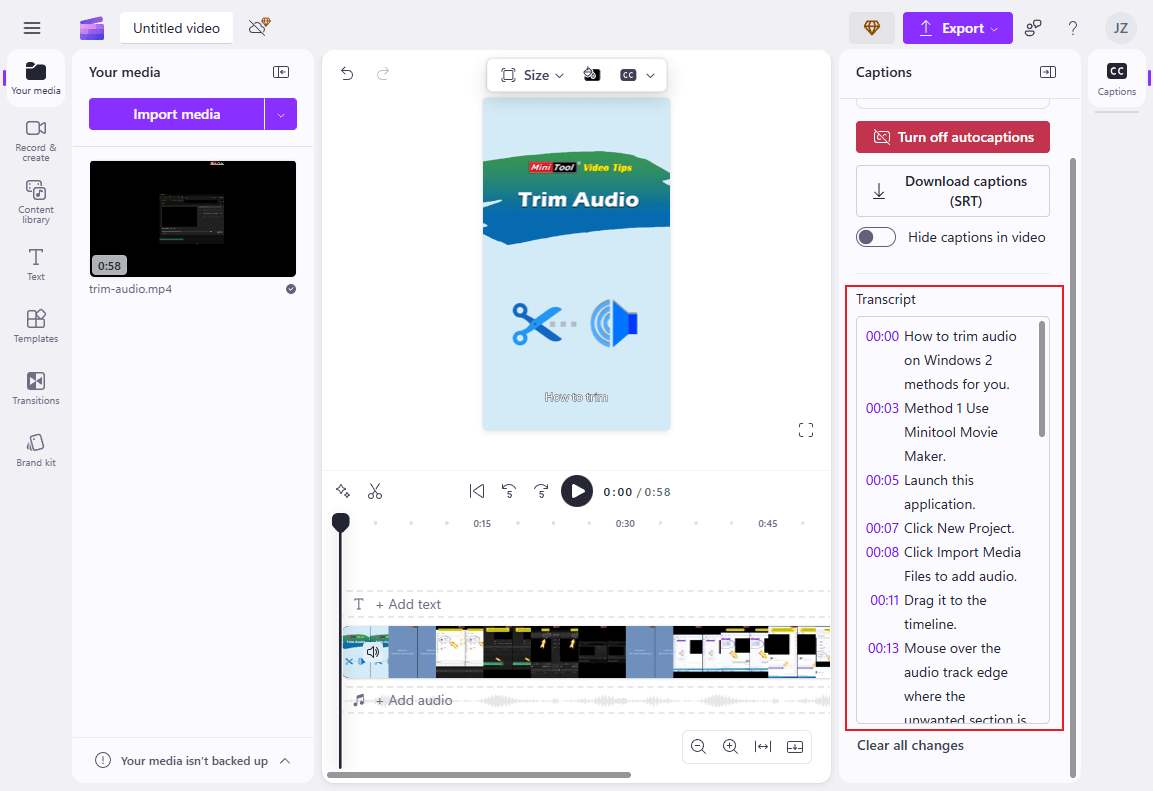
Task: Enter fullscreen preview mode
Action: tap(806, 430)
